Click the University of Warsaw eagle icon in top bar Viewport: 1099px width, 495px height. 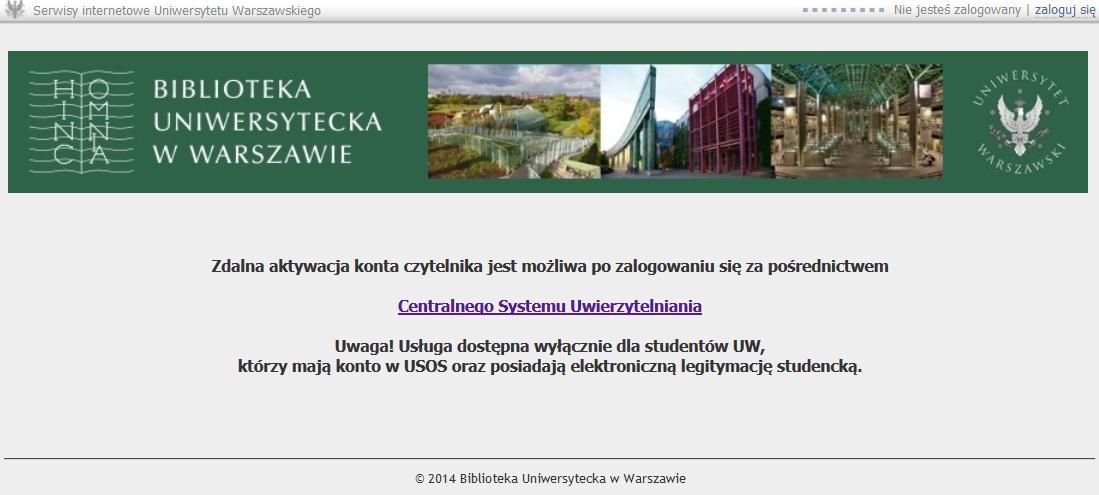pyautogui.click(x=14, y=9)
